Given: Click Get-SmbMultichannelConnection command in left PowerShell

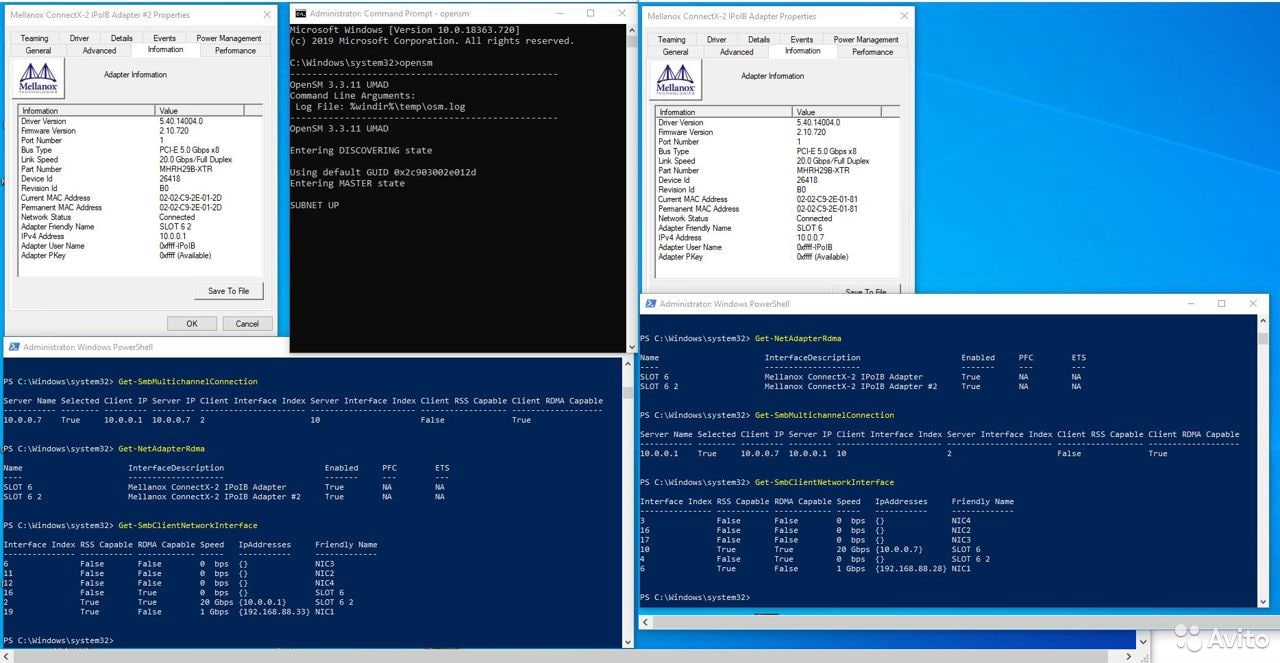Looking at the screenshot, I should [x=188, y=382].
